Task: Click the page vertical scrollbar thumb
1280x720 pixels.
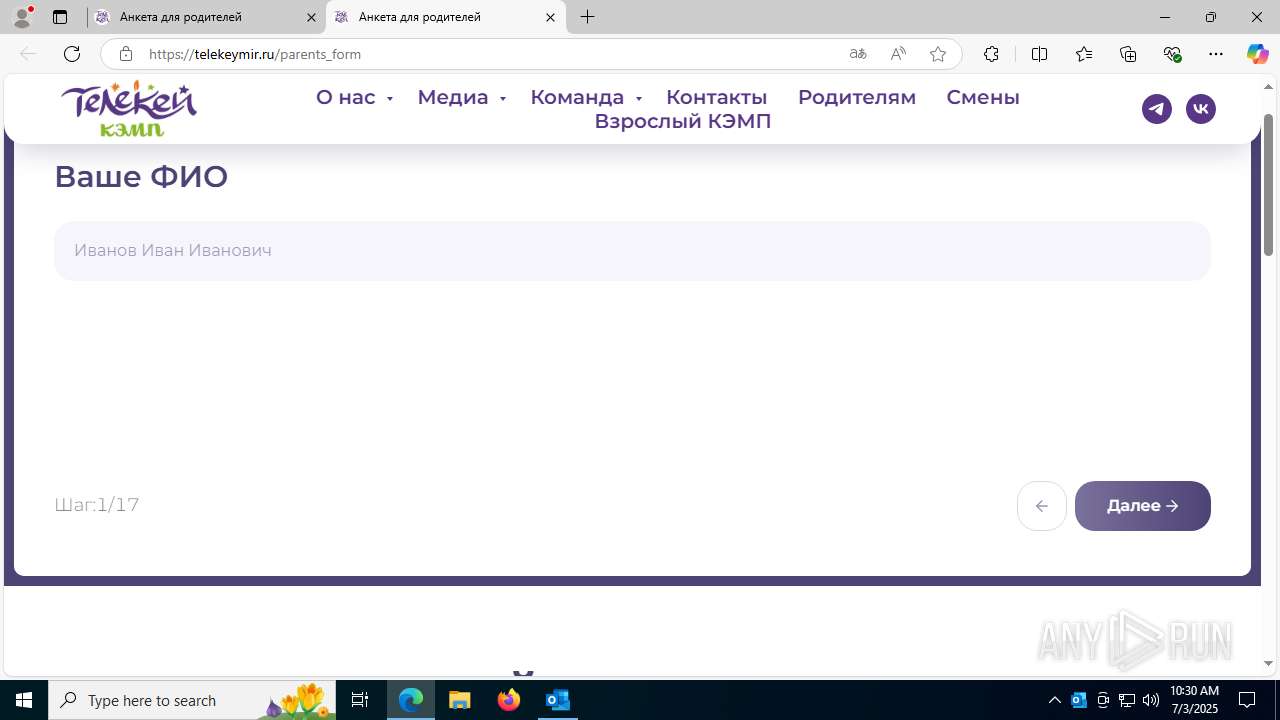Action: tap(1269, 185)
